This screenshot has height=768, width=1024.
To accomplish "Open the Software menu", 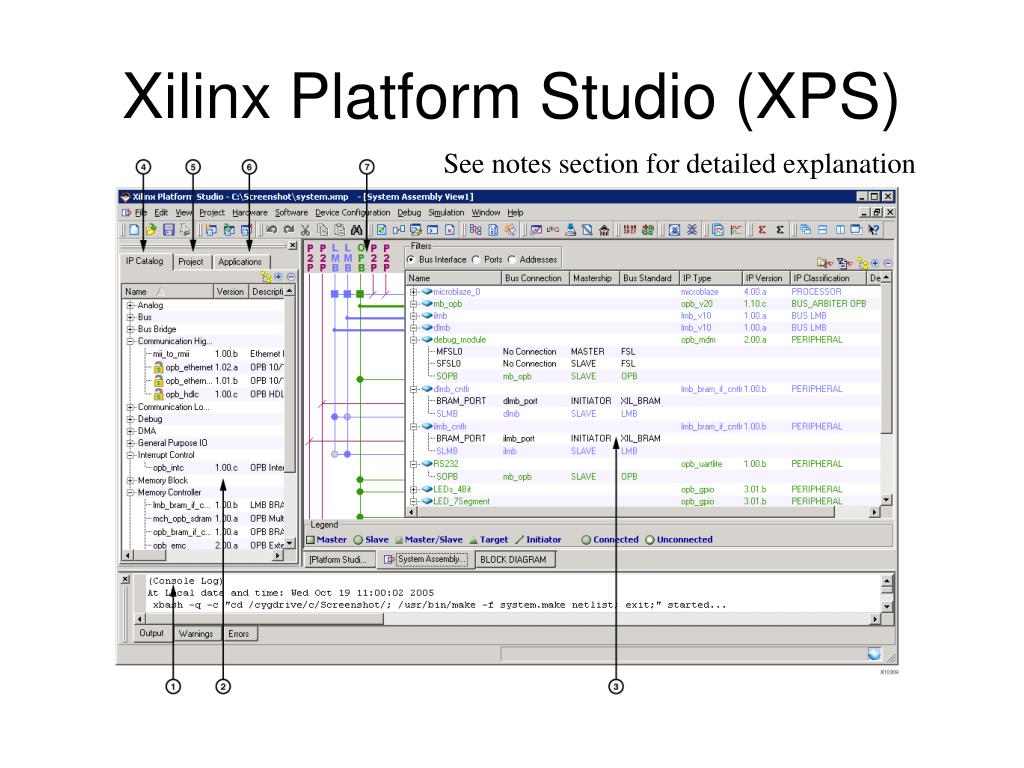I will tap(291, 213).
